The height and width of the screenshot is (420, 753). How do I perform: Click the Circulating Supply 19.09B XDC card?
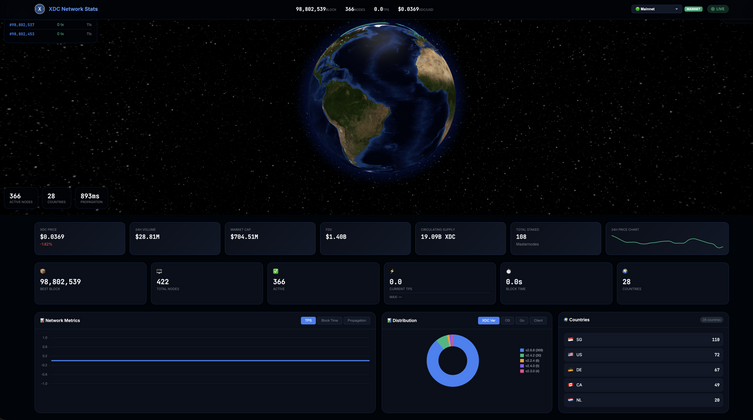[461, 238]
